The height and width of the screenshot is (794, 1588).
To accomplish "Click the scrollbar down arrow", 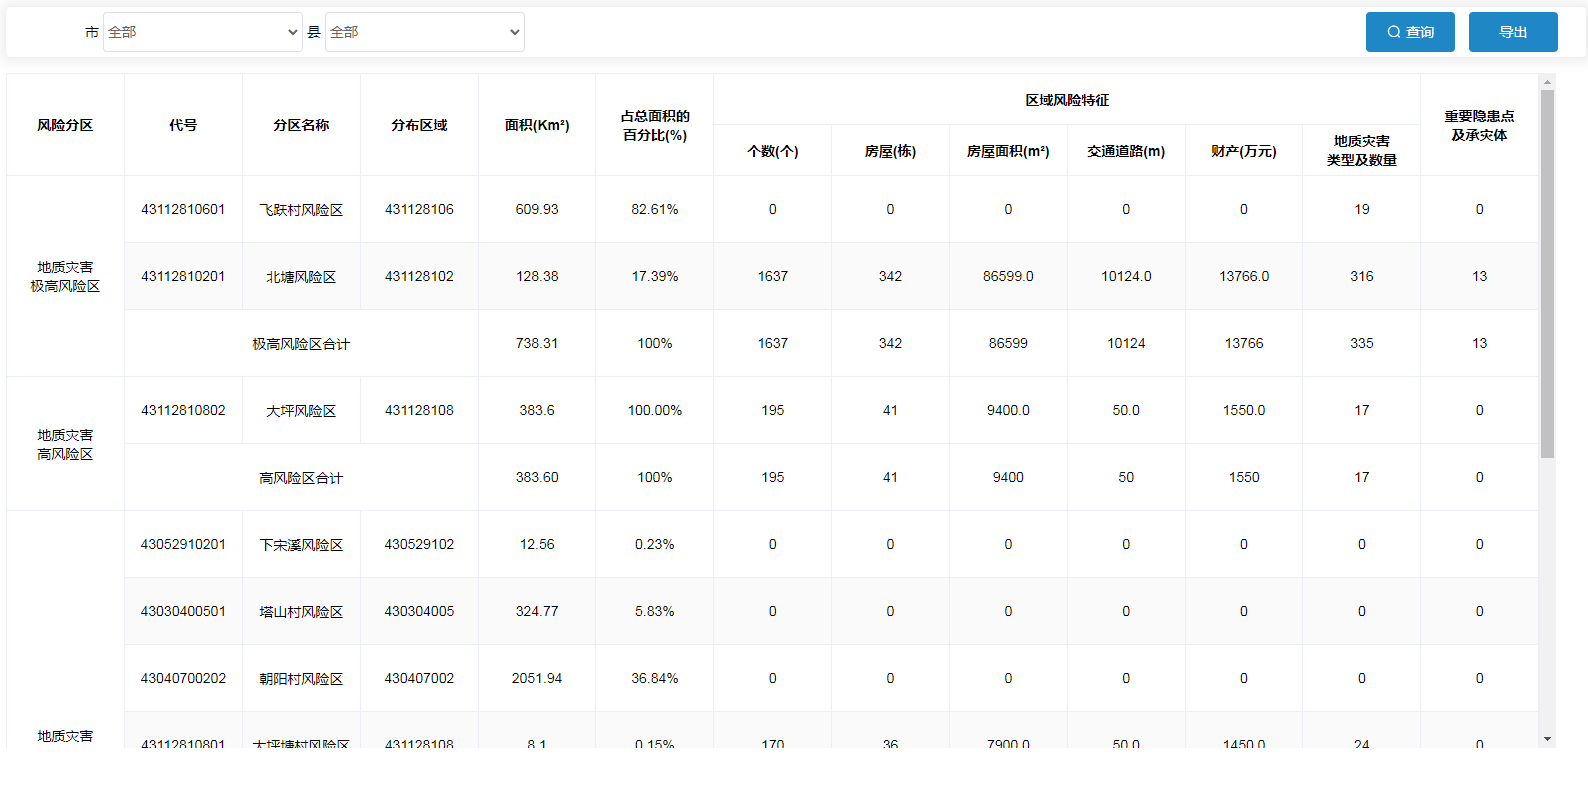I will (x=1547, y=739).
